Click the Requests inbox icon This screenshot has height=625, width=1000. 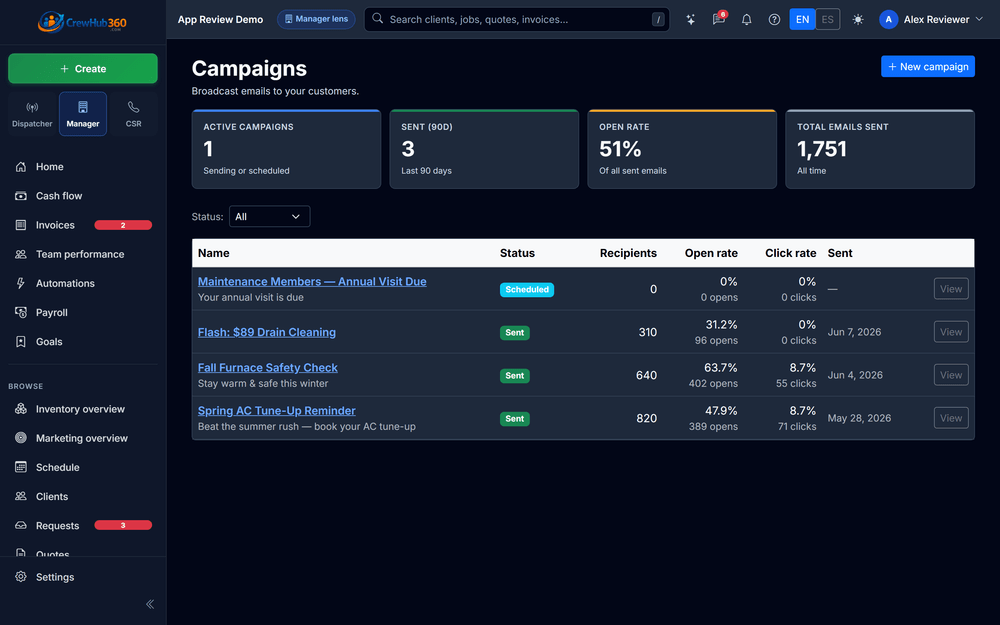pyautogui.click(x=21, y=526)
